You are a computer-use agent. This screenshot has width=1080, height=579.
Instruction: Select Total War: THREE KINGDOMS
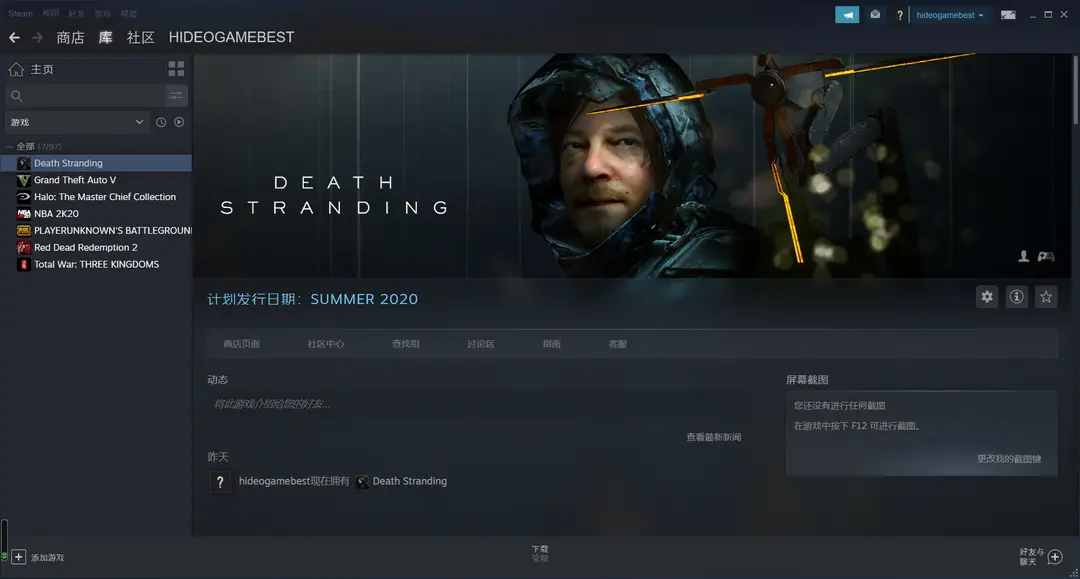point(96,264)
